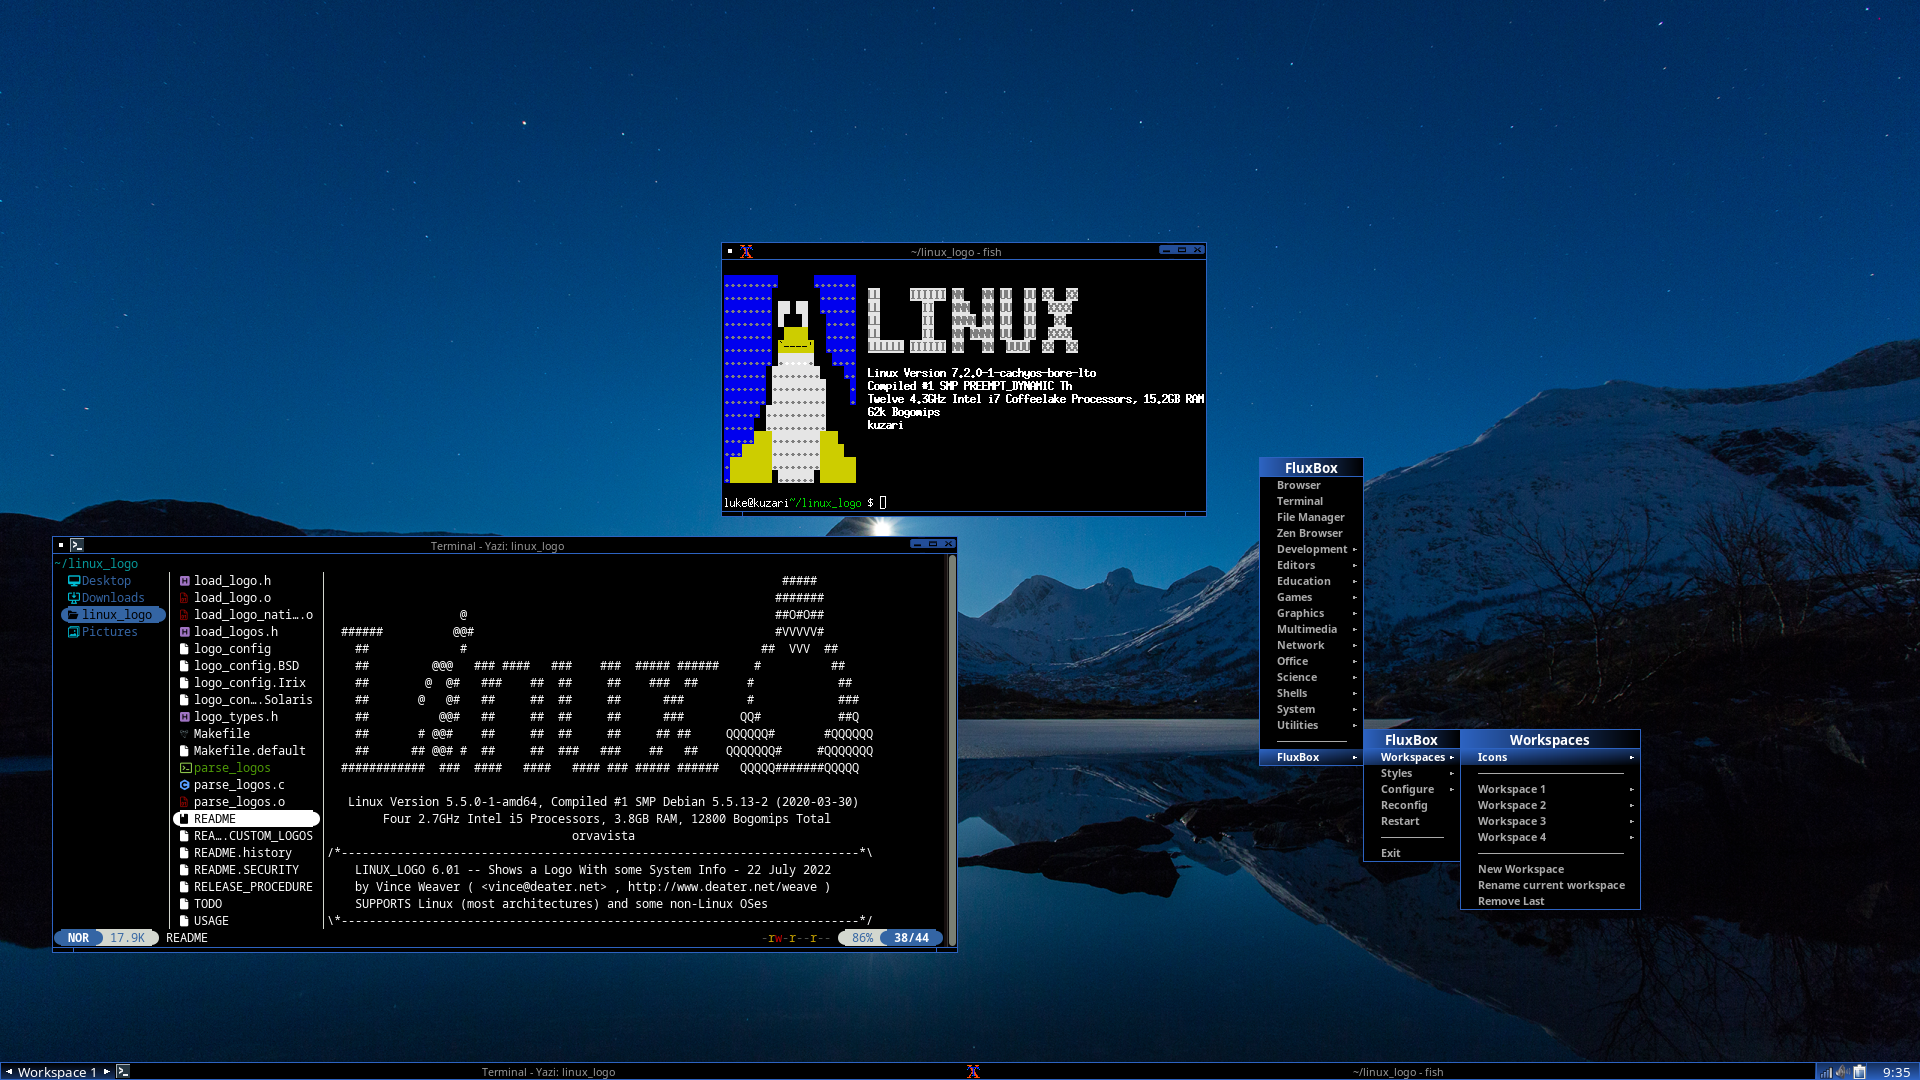Click the file icon beside USAGE
This screenshot has width=1920, height=1080.
point(184,921)
